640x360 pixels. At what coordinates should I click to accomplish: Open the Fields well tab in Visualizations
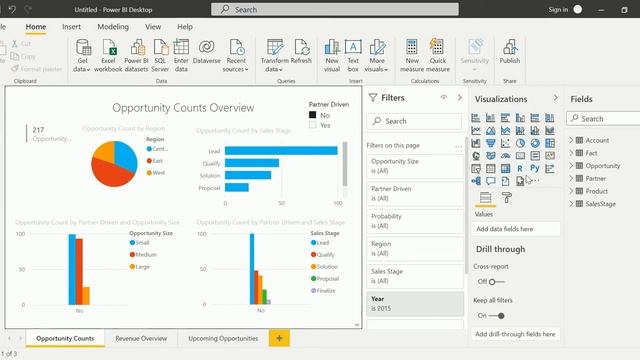pyautogui.click(x=485, y=198)
